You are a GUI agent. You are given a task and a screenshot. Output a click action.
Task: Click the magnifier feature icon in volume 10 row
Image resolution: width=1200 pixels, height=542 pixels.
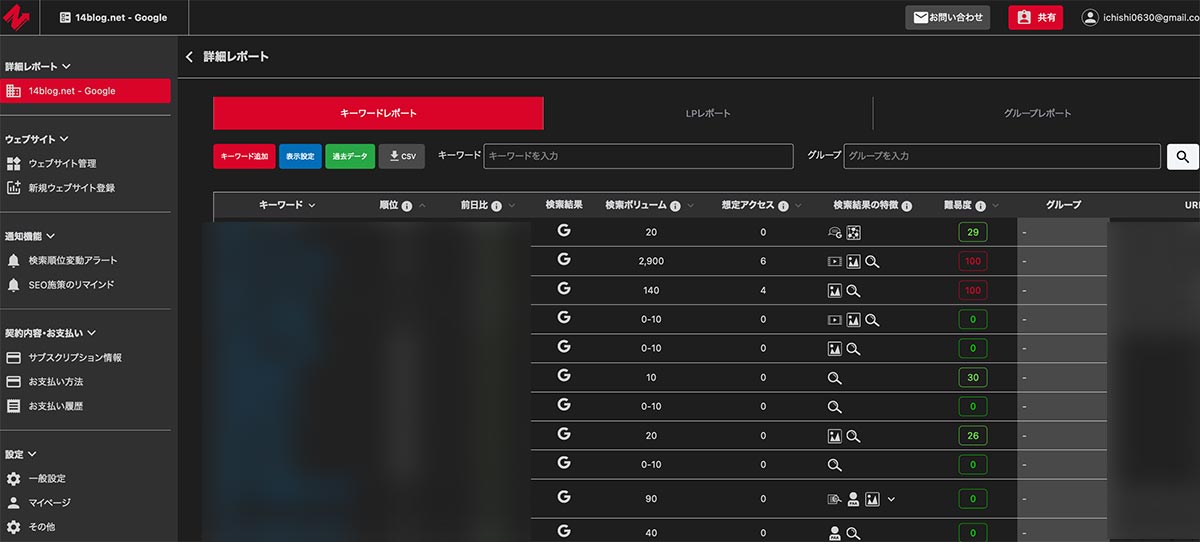pos(834,379)
